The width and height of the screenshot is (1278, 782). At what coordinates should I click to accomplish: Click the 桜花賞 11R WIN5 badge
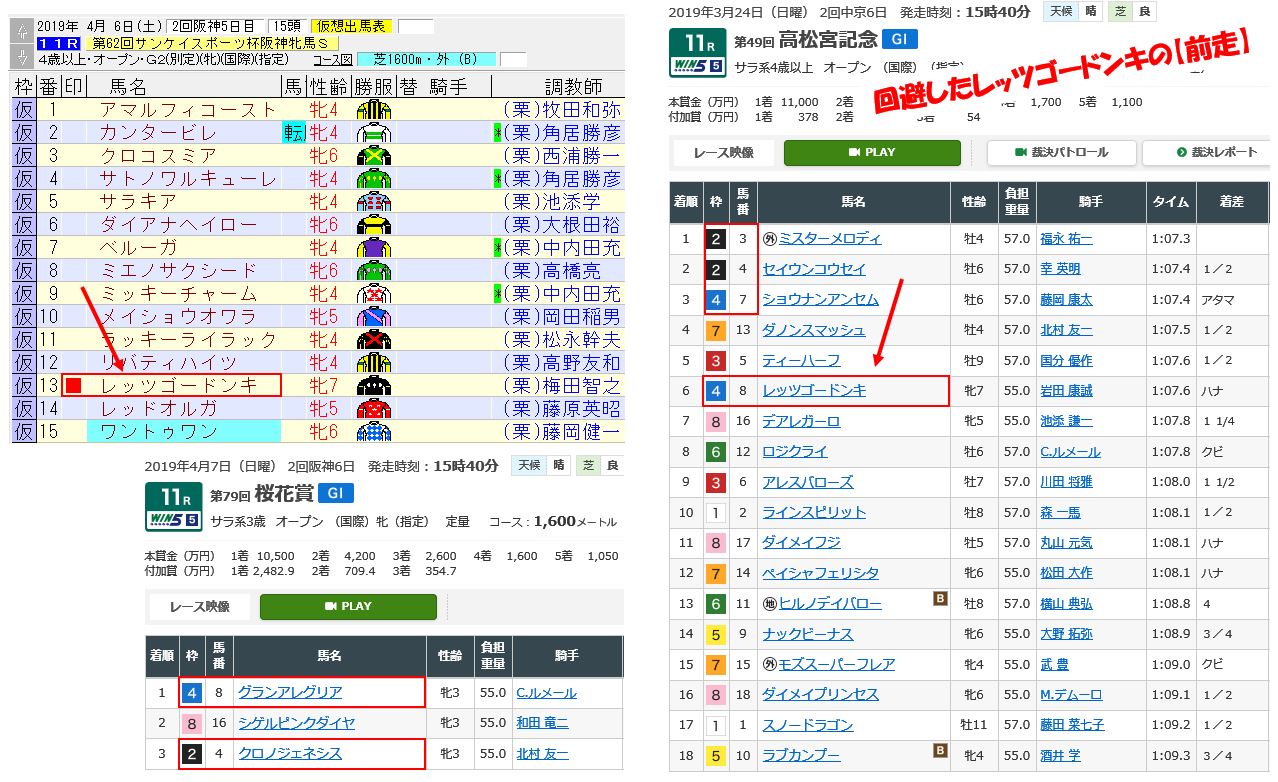174,507
